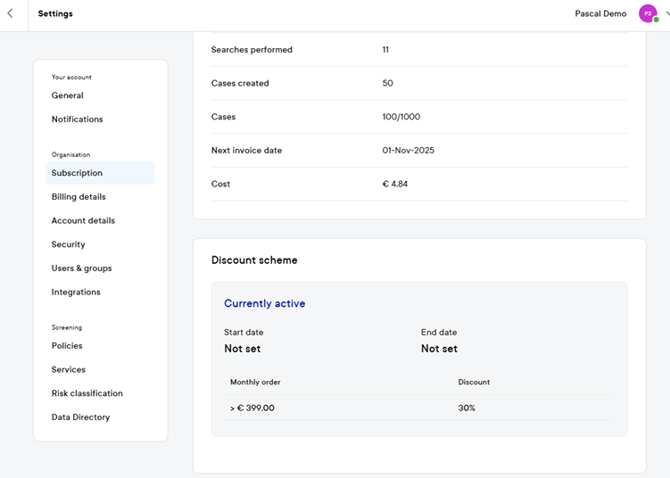670x478 pixels.
Task: Open the Security settings
Action: [68, 245]
